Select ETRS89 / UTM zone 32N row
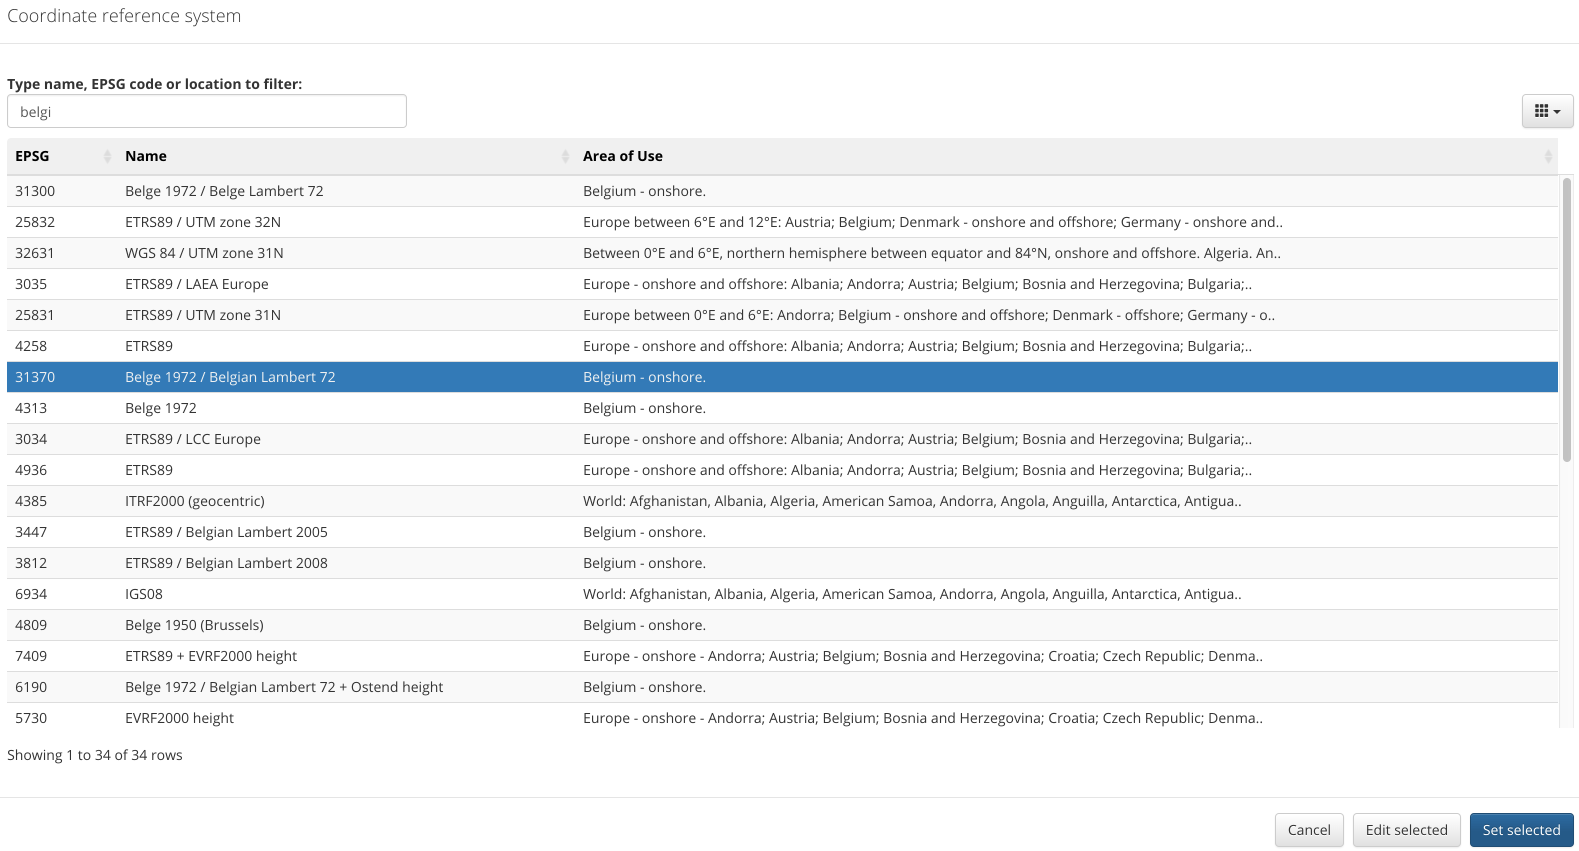The image size is (1579, 851). [203, 222]
